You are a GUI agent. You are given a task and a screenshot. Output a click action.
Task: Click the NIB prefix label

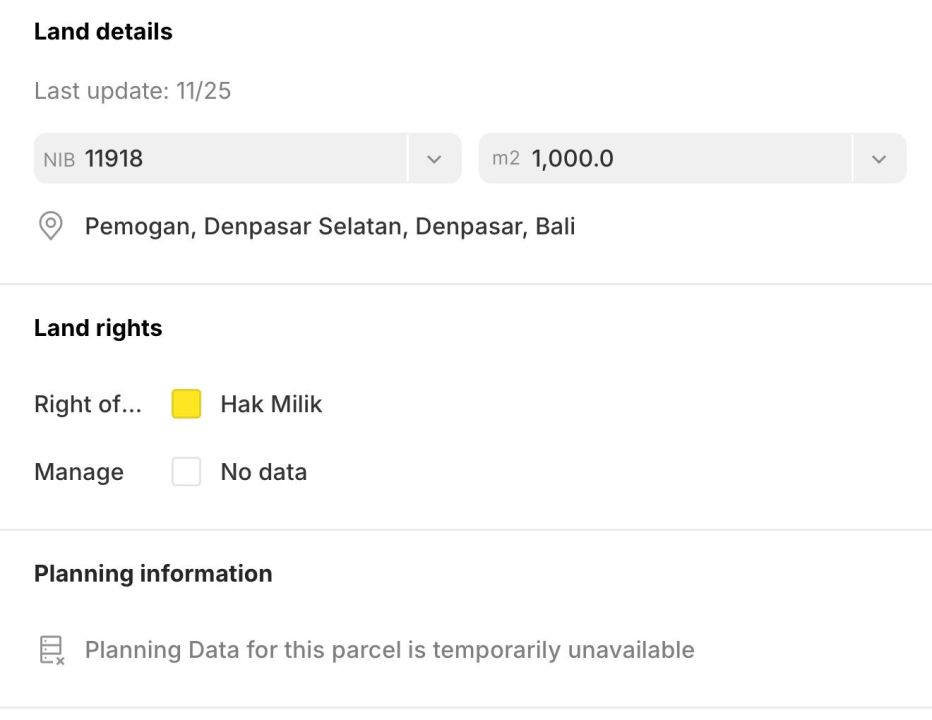coord(59,160)
